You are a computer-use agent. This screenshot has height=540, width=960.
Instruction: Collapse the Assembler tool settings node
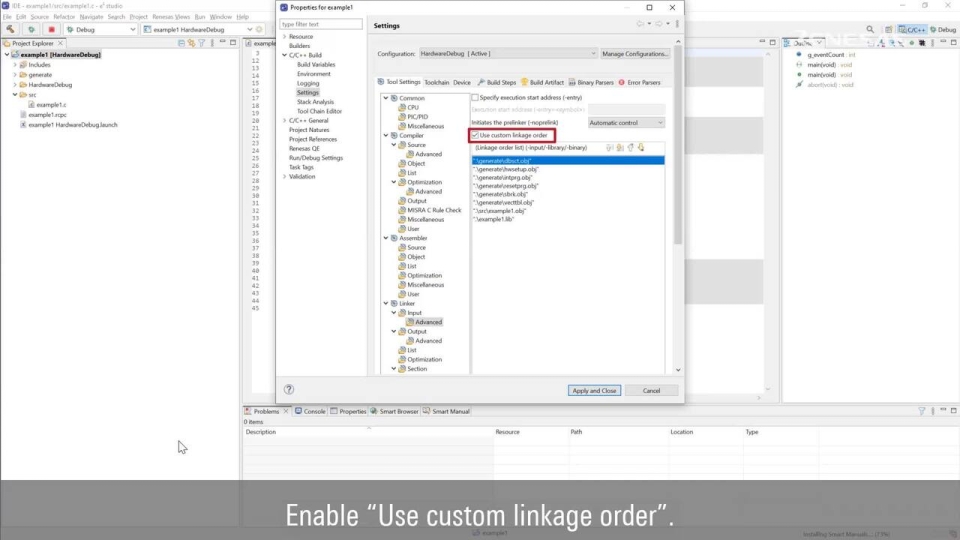tap(386, 238)
